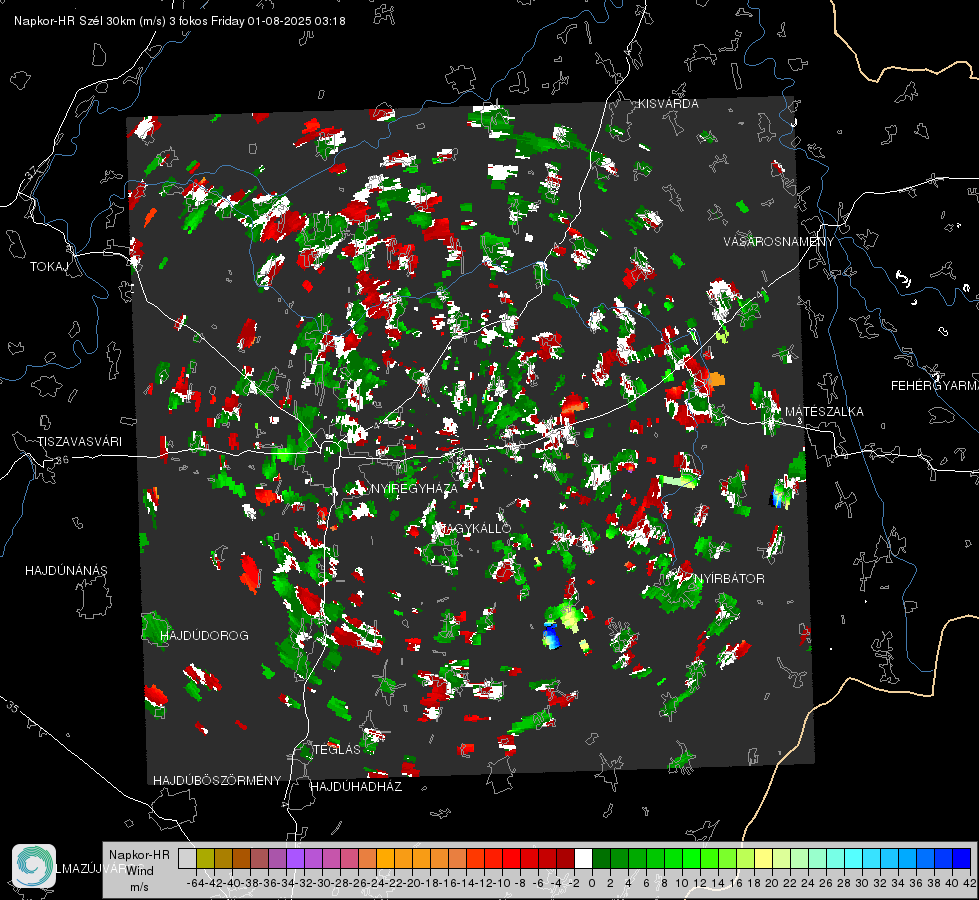This screenshot has width=979, height=900.
Task: Click the 'Napkor-HR Wind m/s' legend caption
Action: pyautogui.click(x=139, y=871)
